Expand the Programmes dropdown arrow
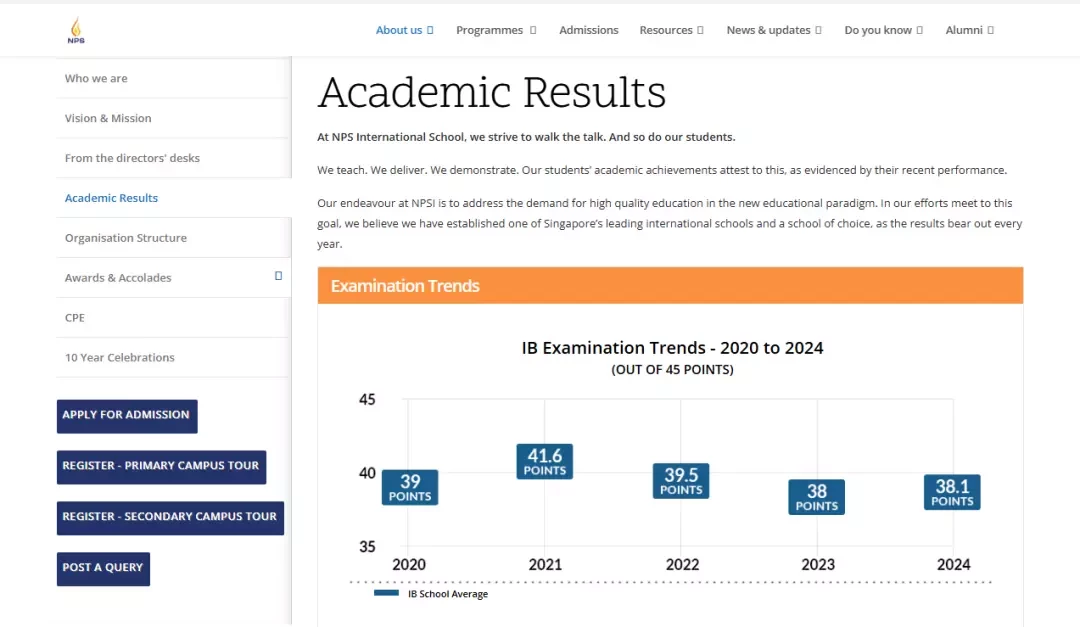1080x627 pixels. point(532,30)
